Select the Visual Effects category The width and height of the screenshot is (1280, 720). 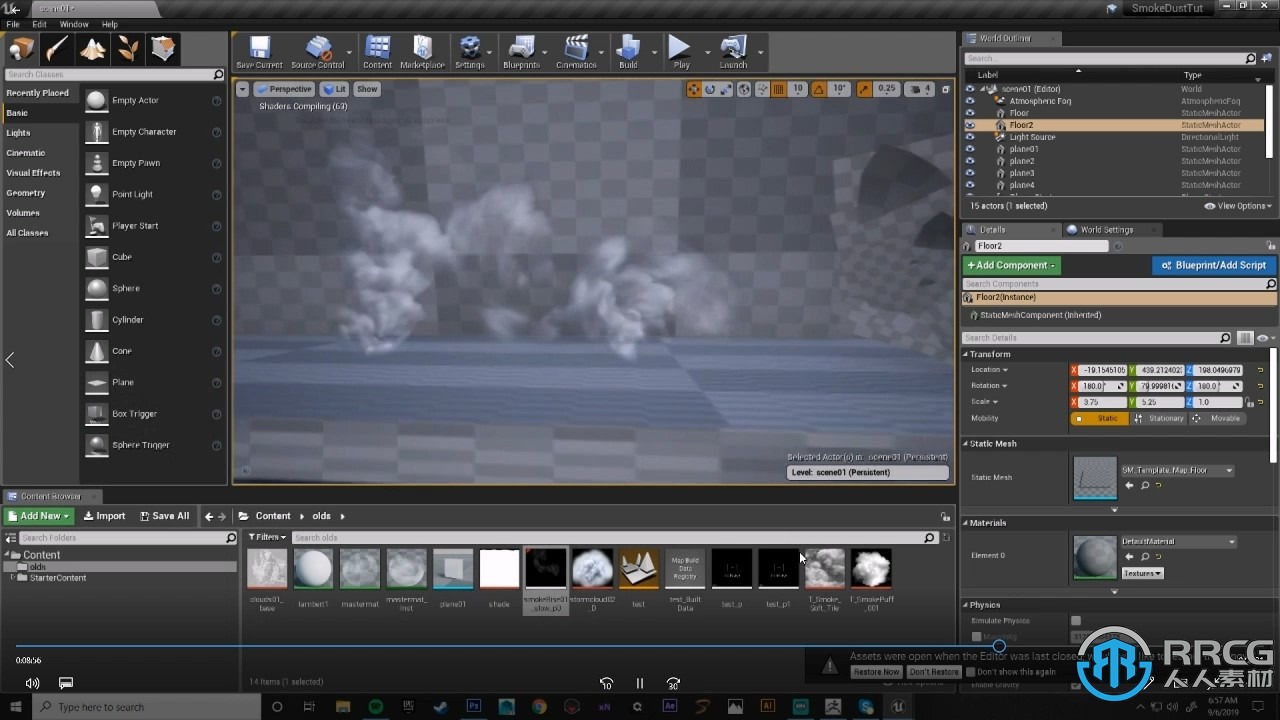(x=33, y=173)
